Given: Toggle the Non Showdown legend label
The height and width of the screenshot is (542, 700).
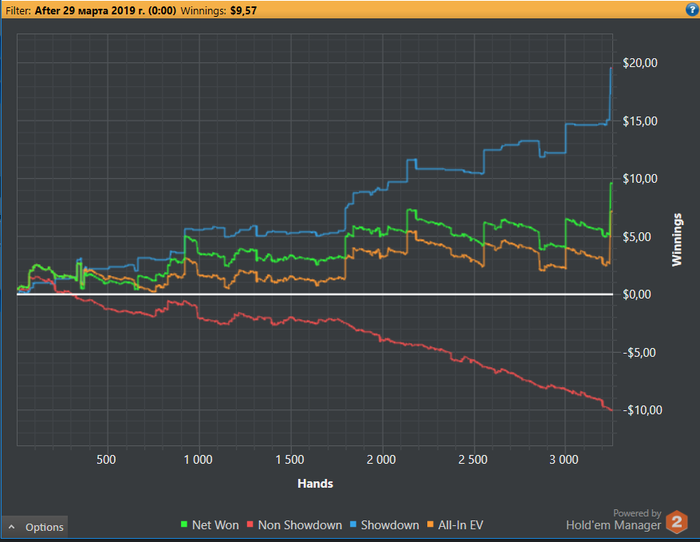Looking at the screenshot, I should point(300,525).
